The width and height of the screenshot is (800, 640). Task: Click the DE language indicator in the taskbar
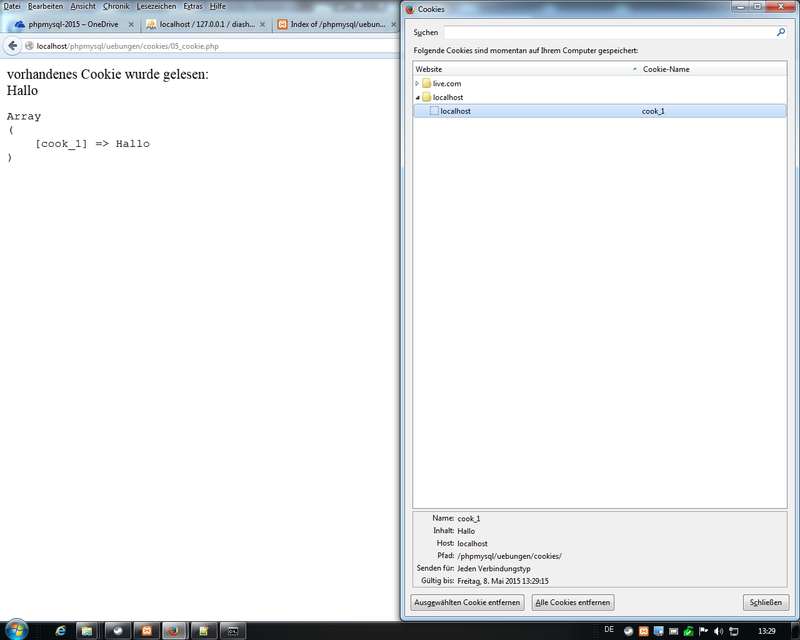click(609, 630)
